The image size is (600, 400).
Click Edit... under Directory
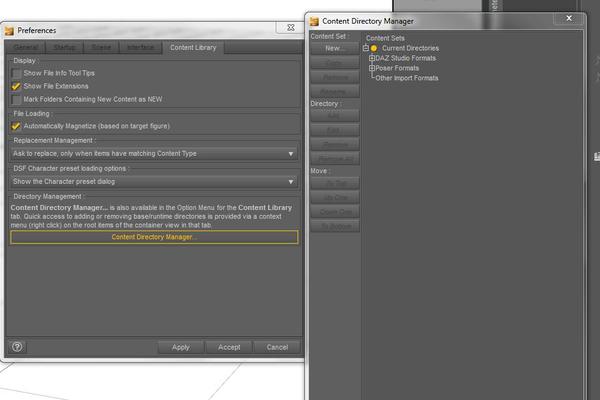335,130
